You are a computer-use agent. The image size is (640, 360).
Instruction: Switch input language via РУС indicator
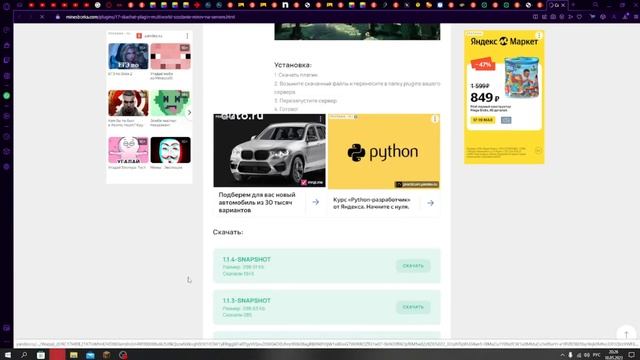click(x=597, y=355)
